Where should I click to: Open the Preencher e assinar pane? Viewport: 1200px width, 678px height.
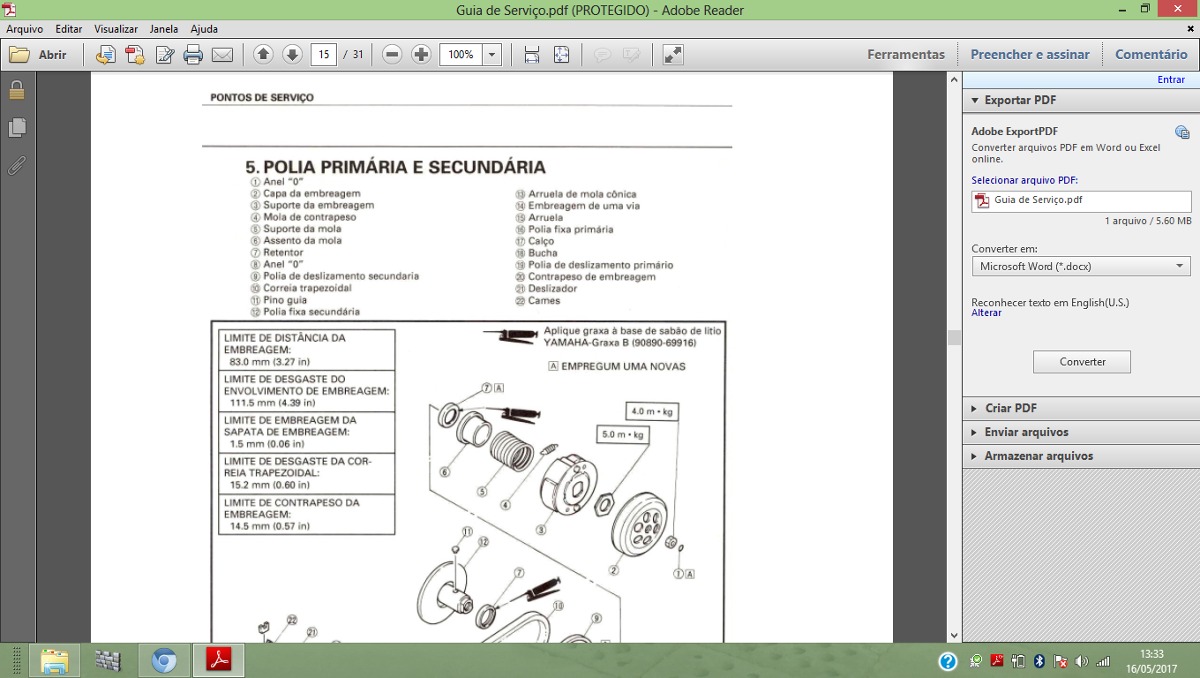tap(1030, 55)
